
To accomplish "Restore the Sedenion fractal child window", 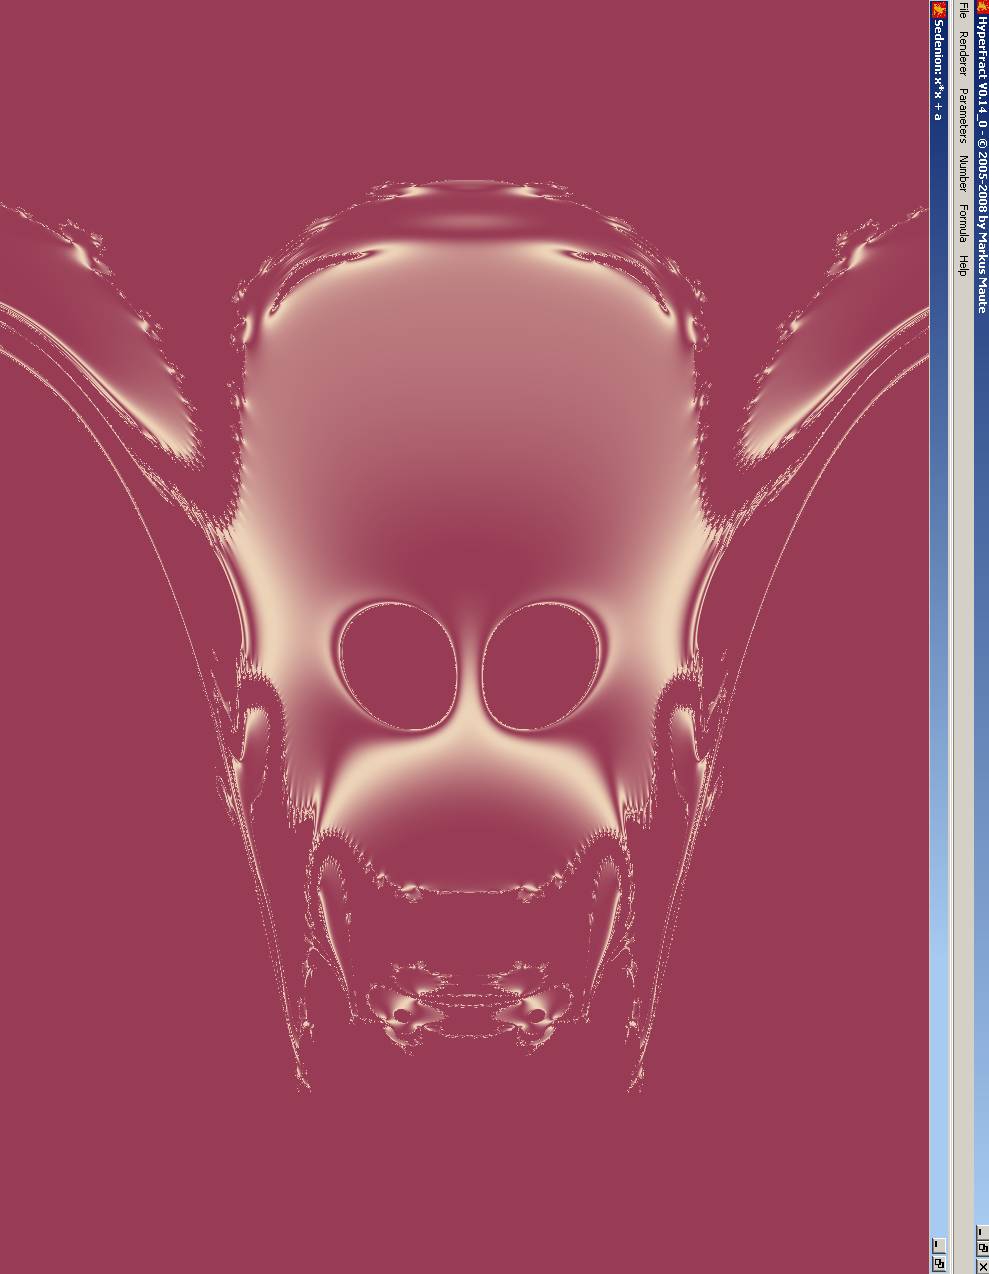I will tap(938, 1262).
